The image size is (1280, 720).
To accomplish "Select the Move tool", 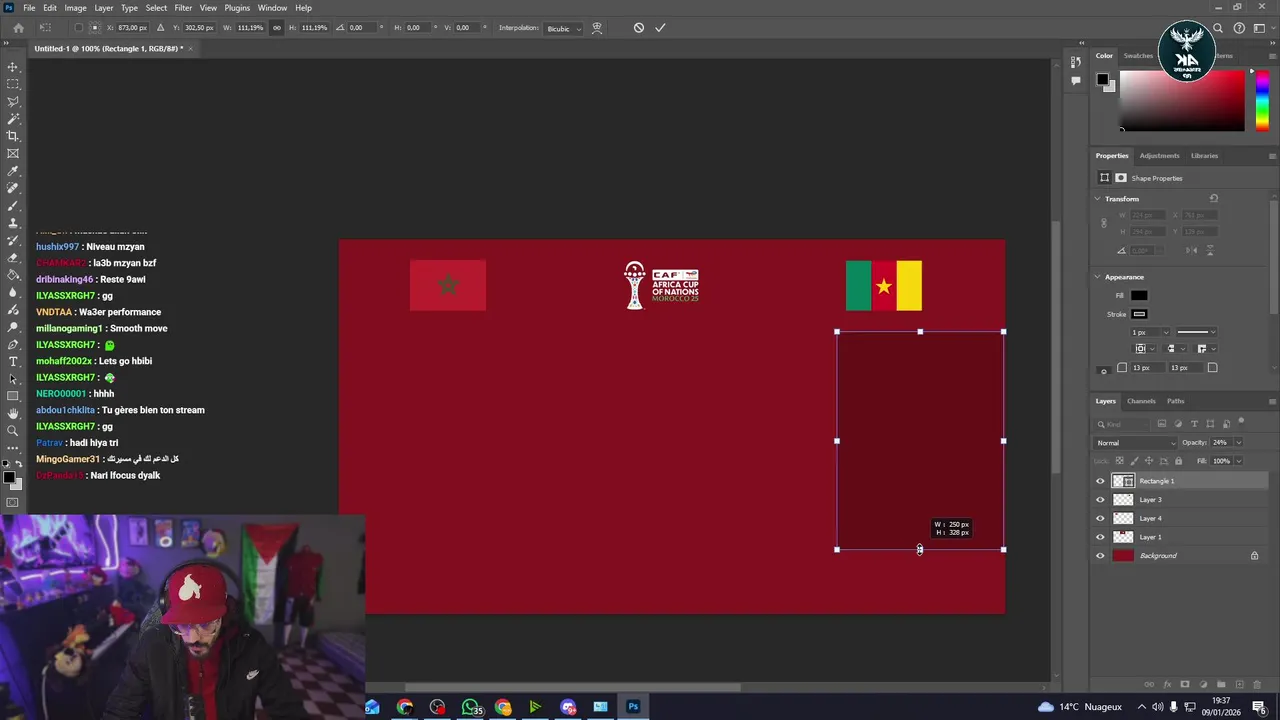I will (x=13, y=67).
